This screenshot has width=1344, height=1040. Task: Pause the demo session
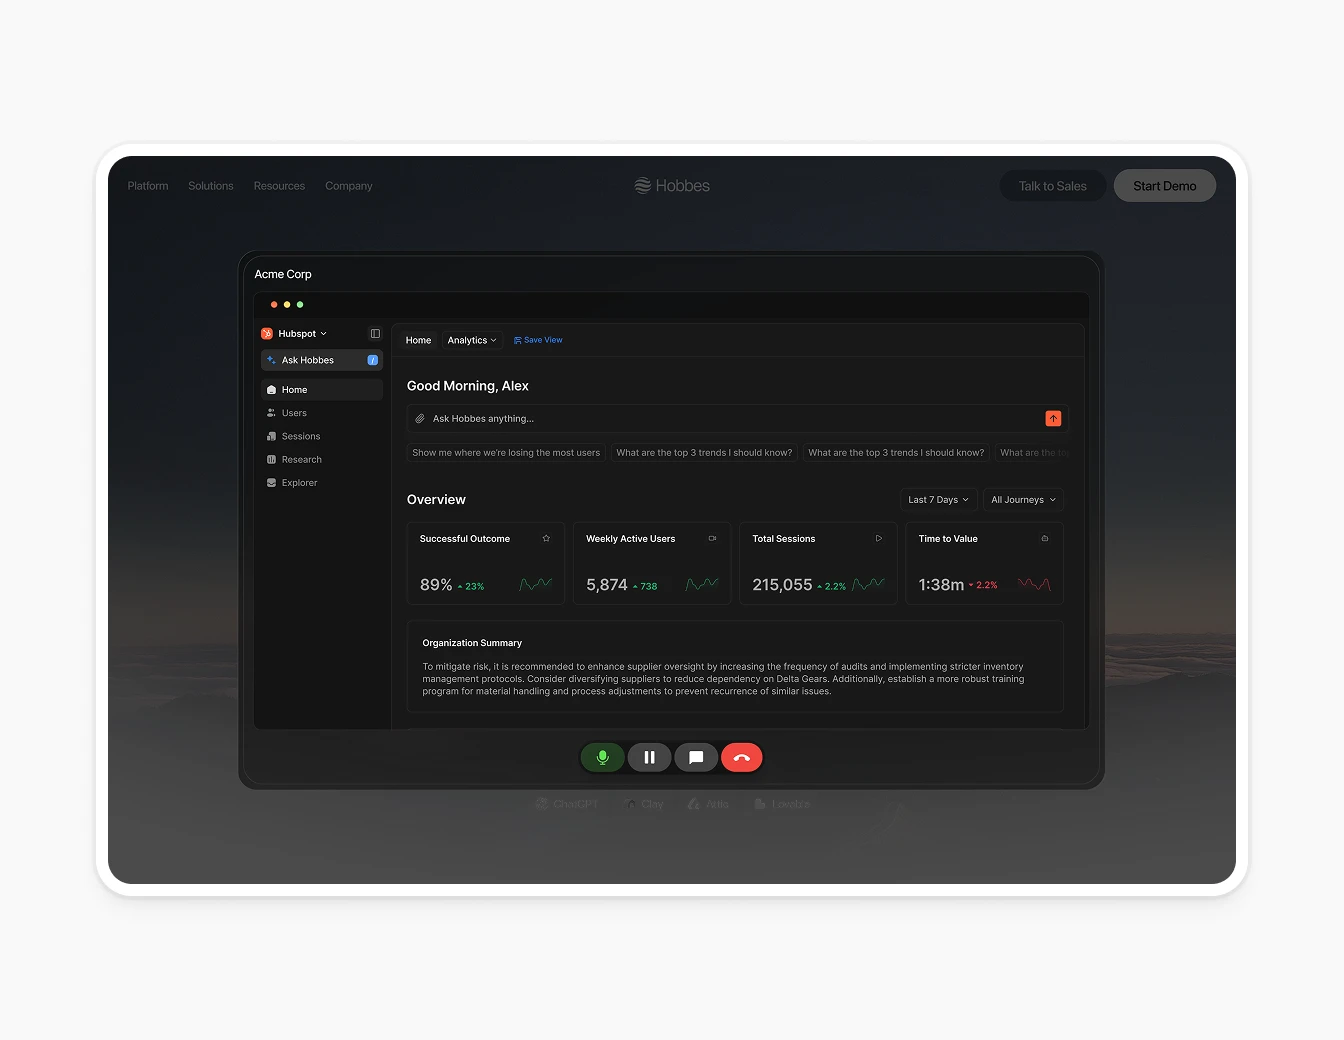[649, 757]
